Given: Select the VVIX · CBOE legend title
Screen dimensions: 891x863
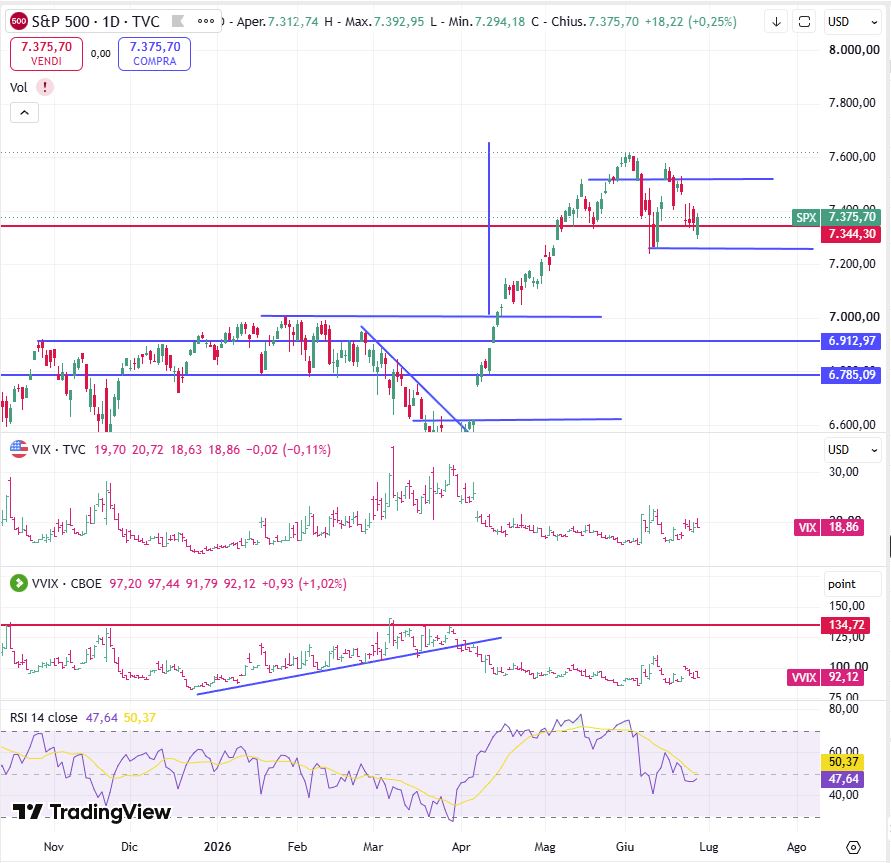Looking at the screenshot, I should [66, 584].
